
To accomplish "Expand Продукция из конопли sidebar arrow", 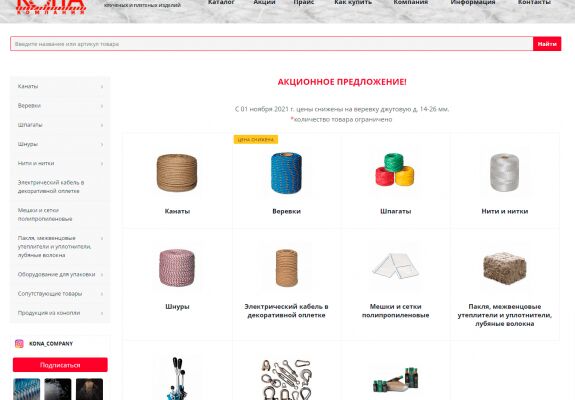I will pyautogui.click(x=102, y=313).
